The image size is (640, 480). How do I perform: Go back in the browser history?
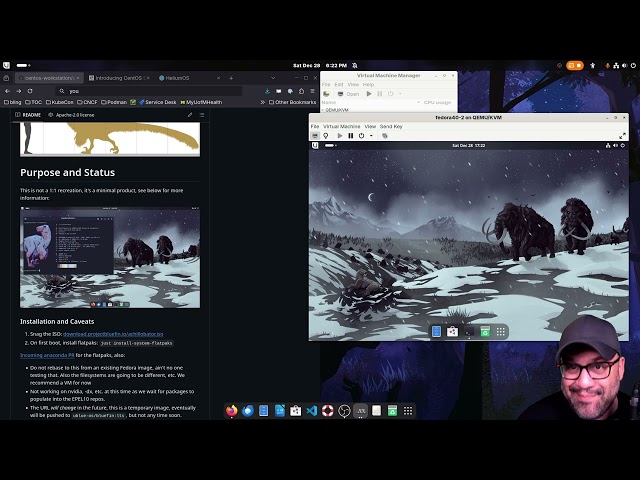click(x=7, y=91)
